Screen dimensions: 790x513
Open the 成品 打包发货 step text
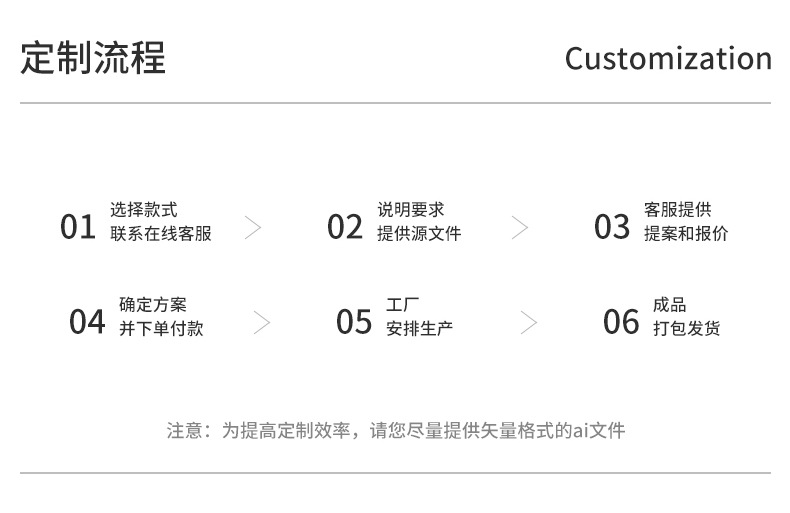tap(686, 316)
